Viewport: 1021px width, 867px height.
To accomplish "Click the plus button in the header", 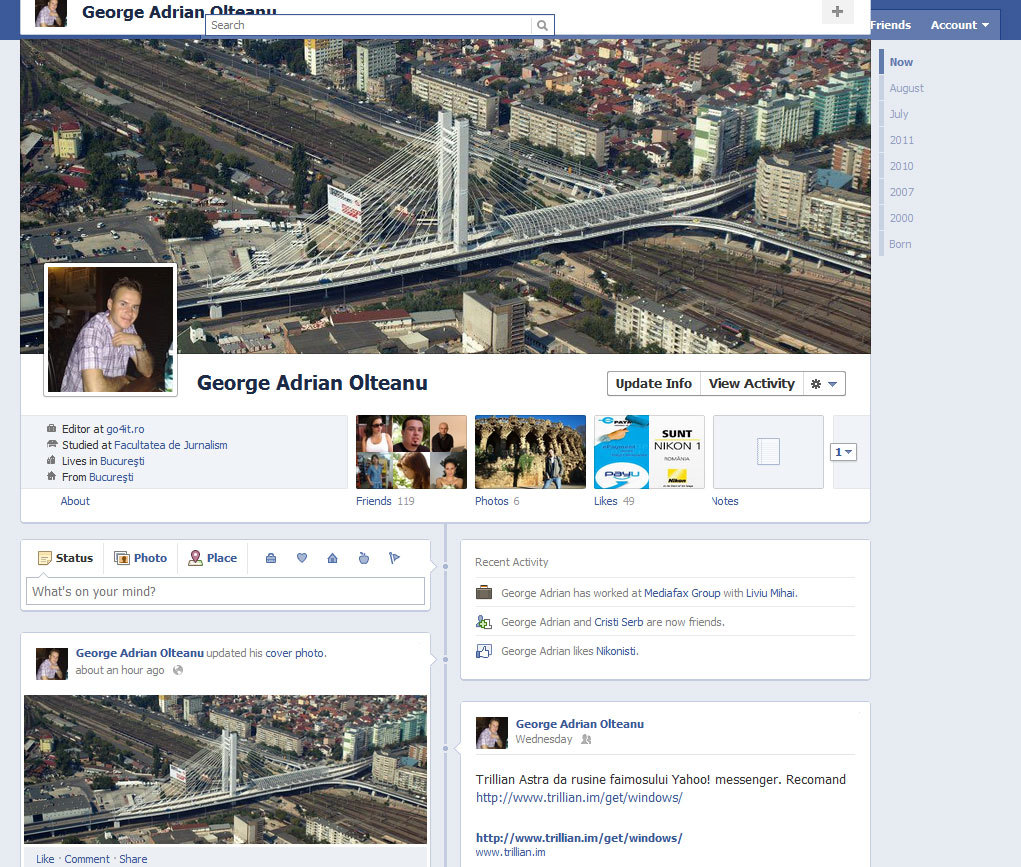I will pyautogui.click(x=837, y=11).
